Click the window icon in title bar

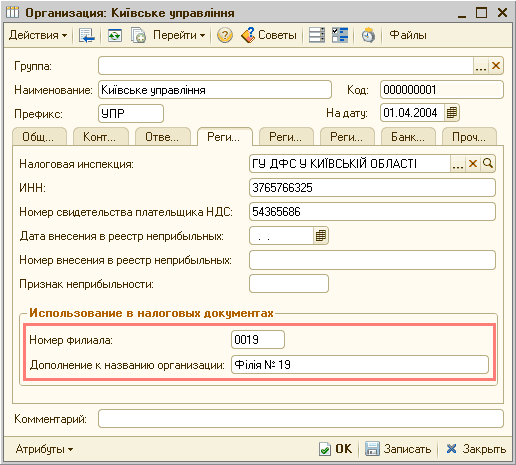13,13
